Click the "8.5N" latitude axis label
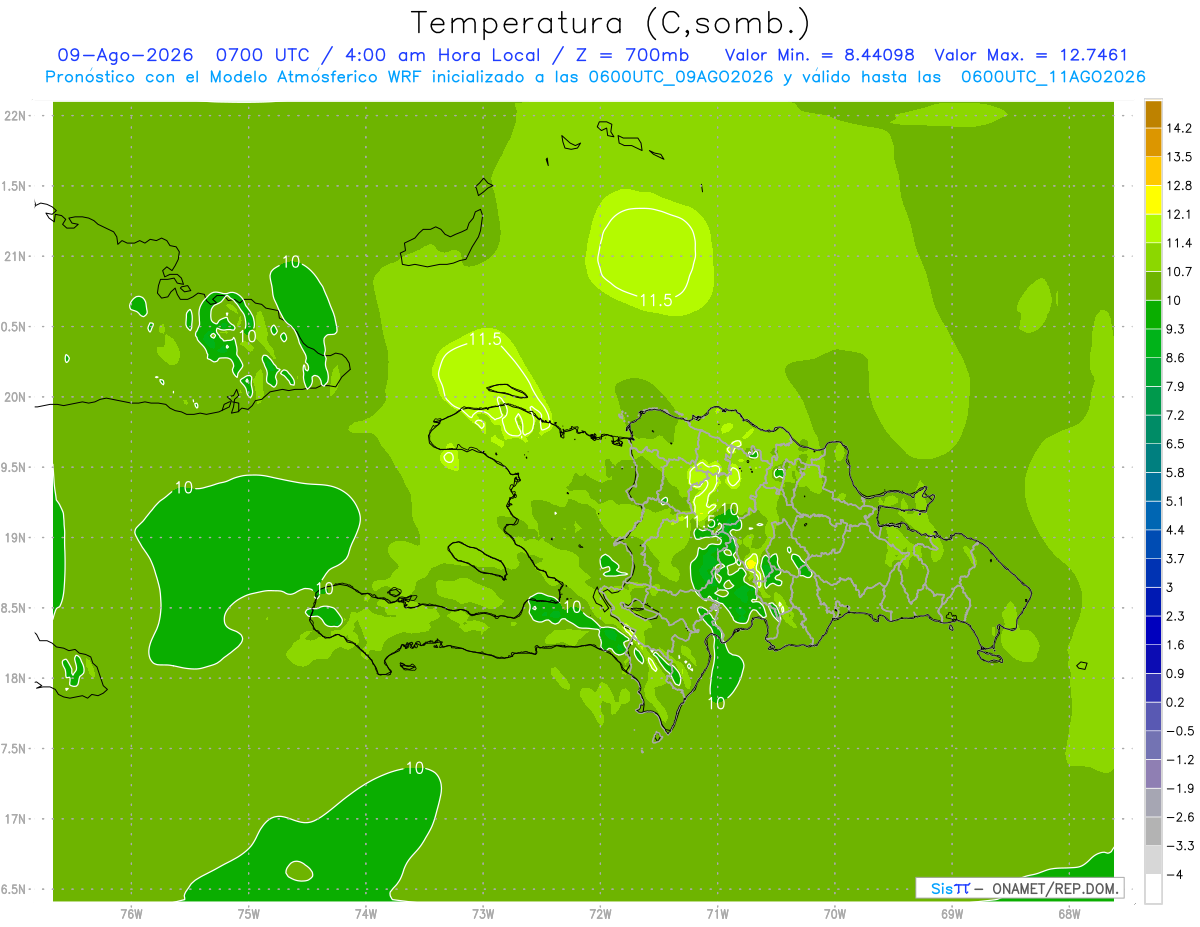 [15, 608]
